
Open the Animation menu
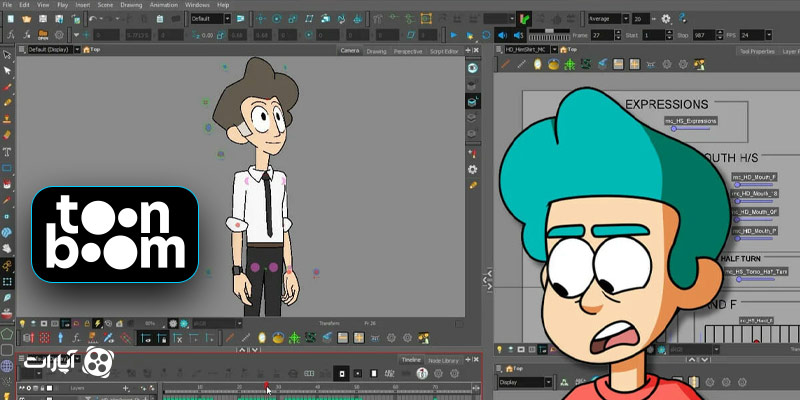click(161, 5)
